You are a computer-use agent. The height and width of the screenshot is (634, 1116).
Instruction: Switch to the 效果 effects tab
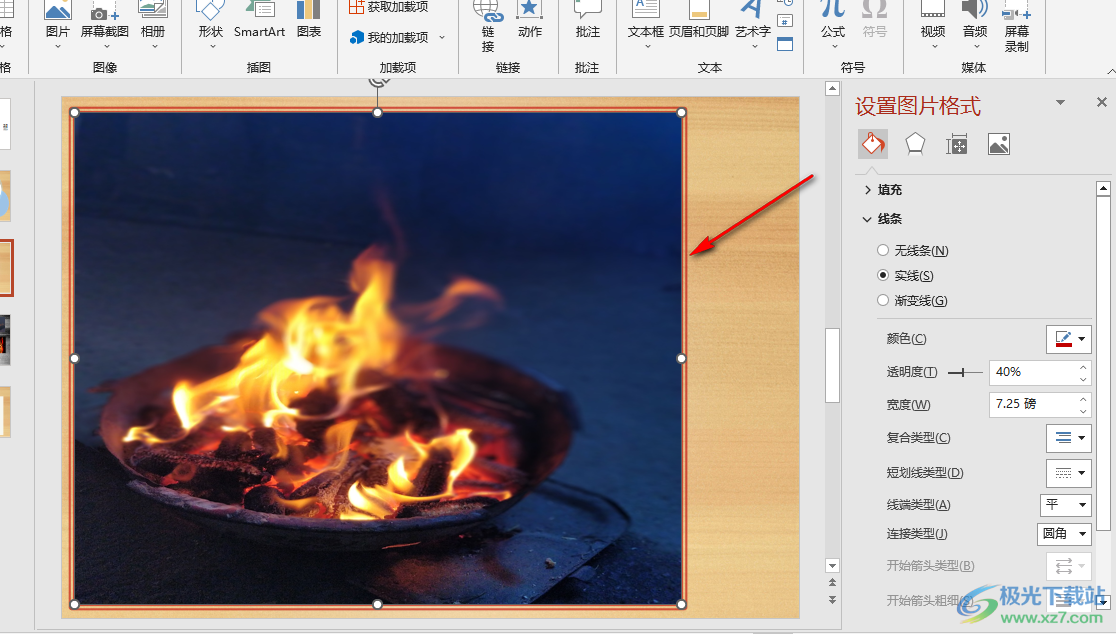click(915, 144)
